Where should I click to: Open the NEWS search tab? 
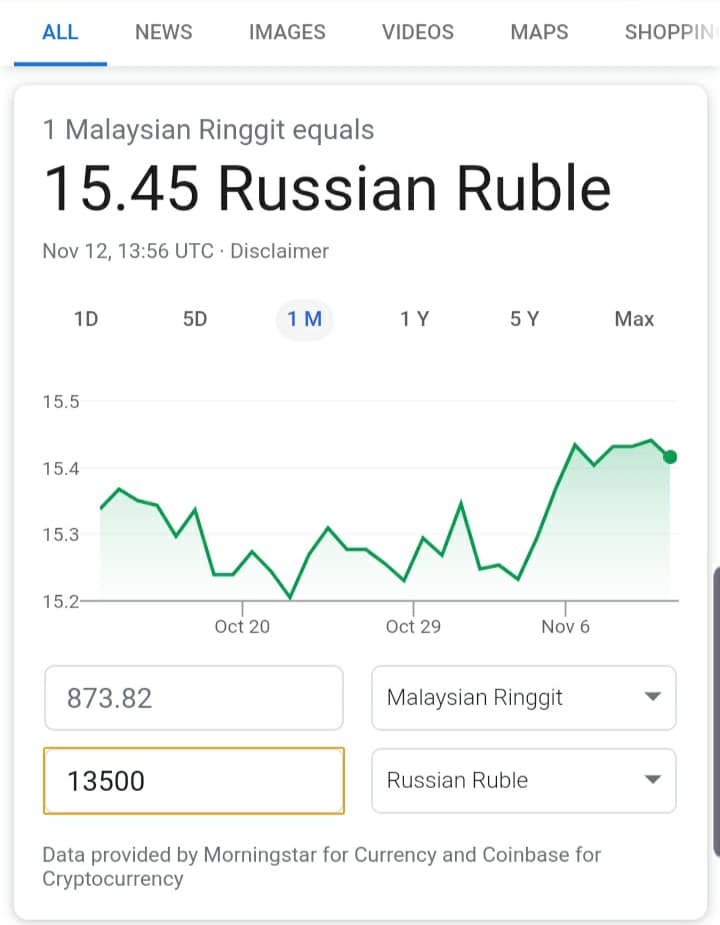[163, 32]
